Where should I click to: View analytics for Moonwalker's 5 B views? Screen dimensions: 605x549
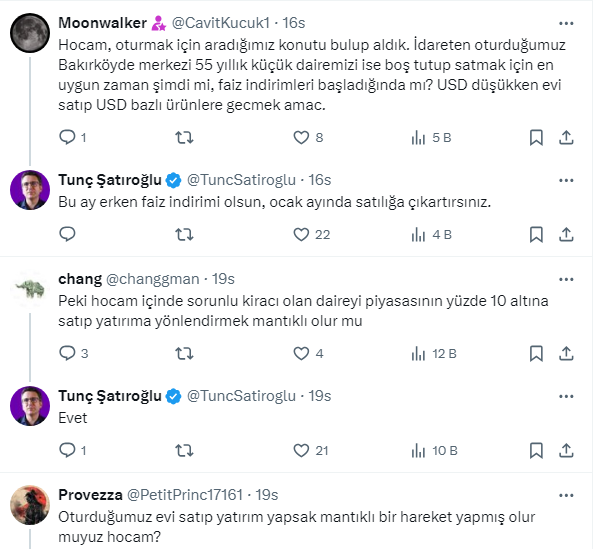tap(418, 138)
